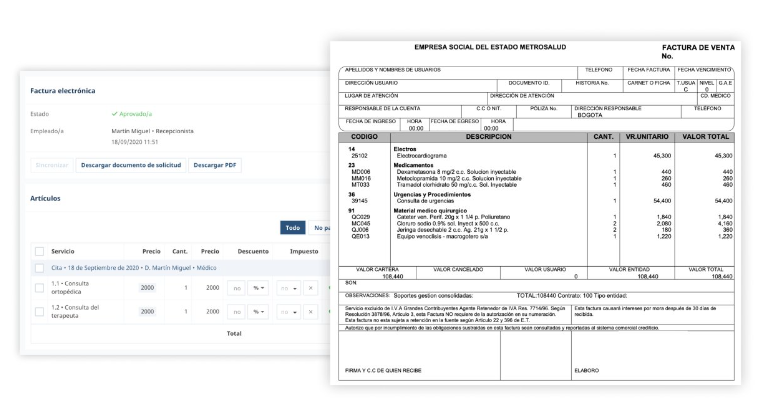Screen dimensions: 773x408
Task: Click the X icon for Consulta ortopédica
Action: [x=311, y=288]
